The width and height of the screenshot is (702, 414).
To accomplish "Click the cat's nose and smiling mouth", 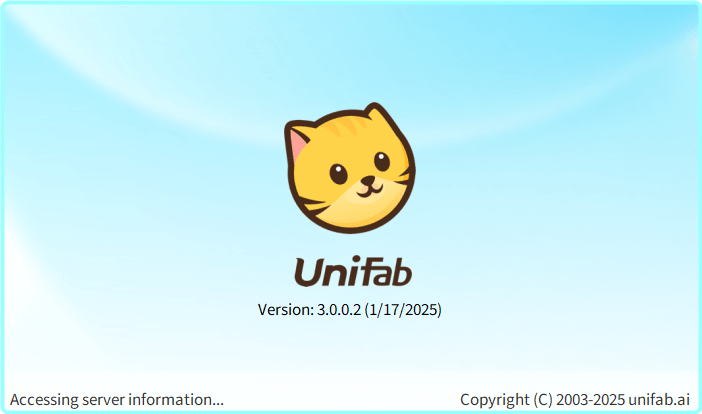I will coord(370,187).
